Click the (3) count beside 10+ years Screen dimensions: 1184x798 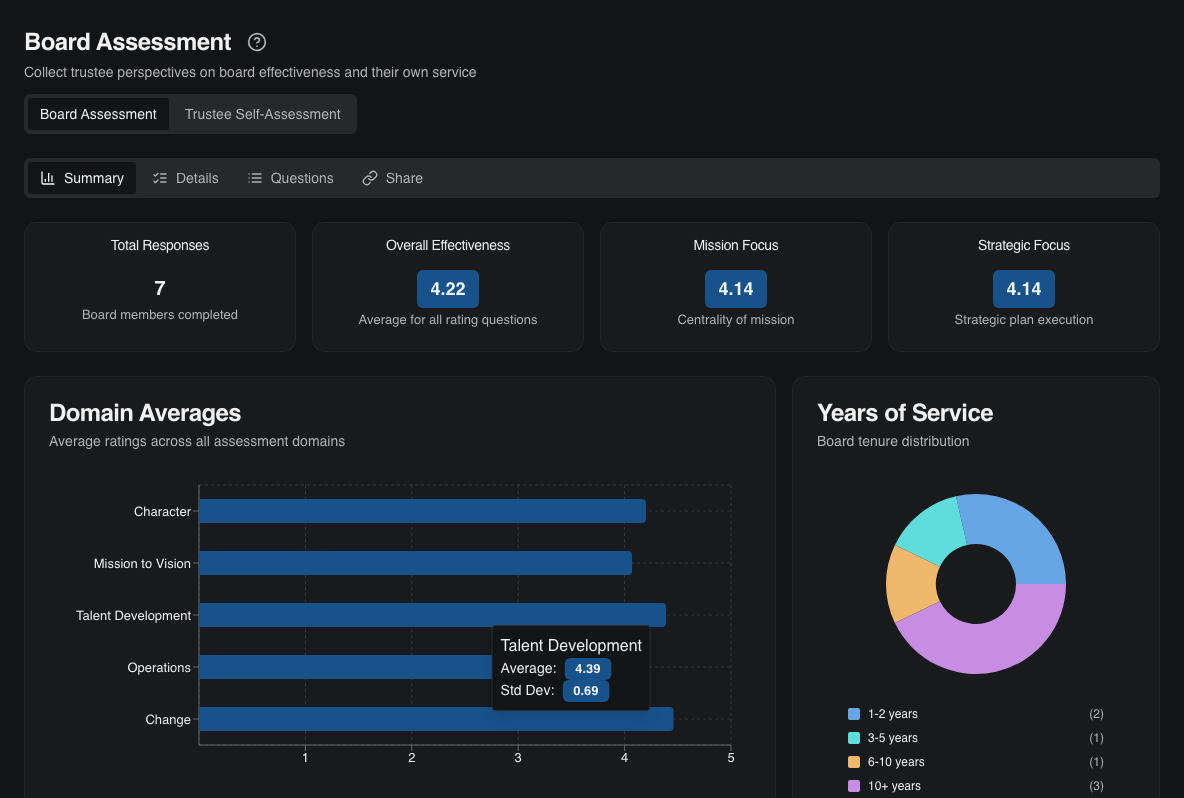pos(1096,787)
